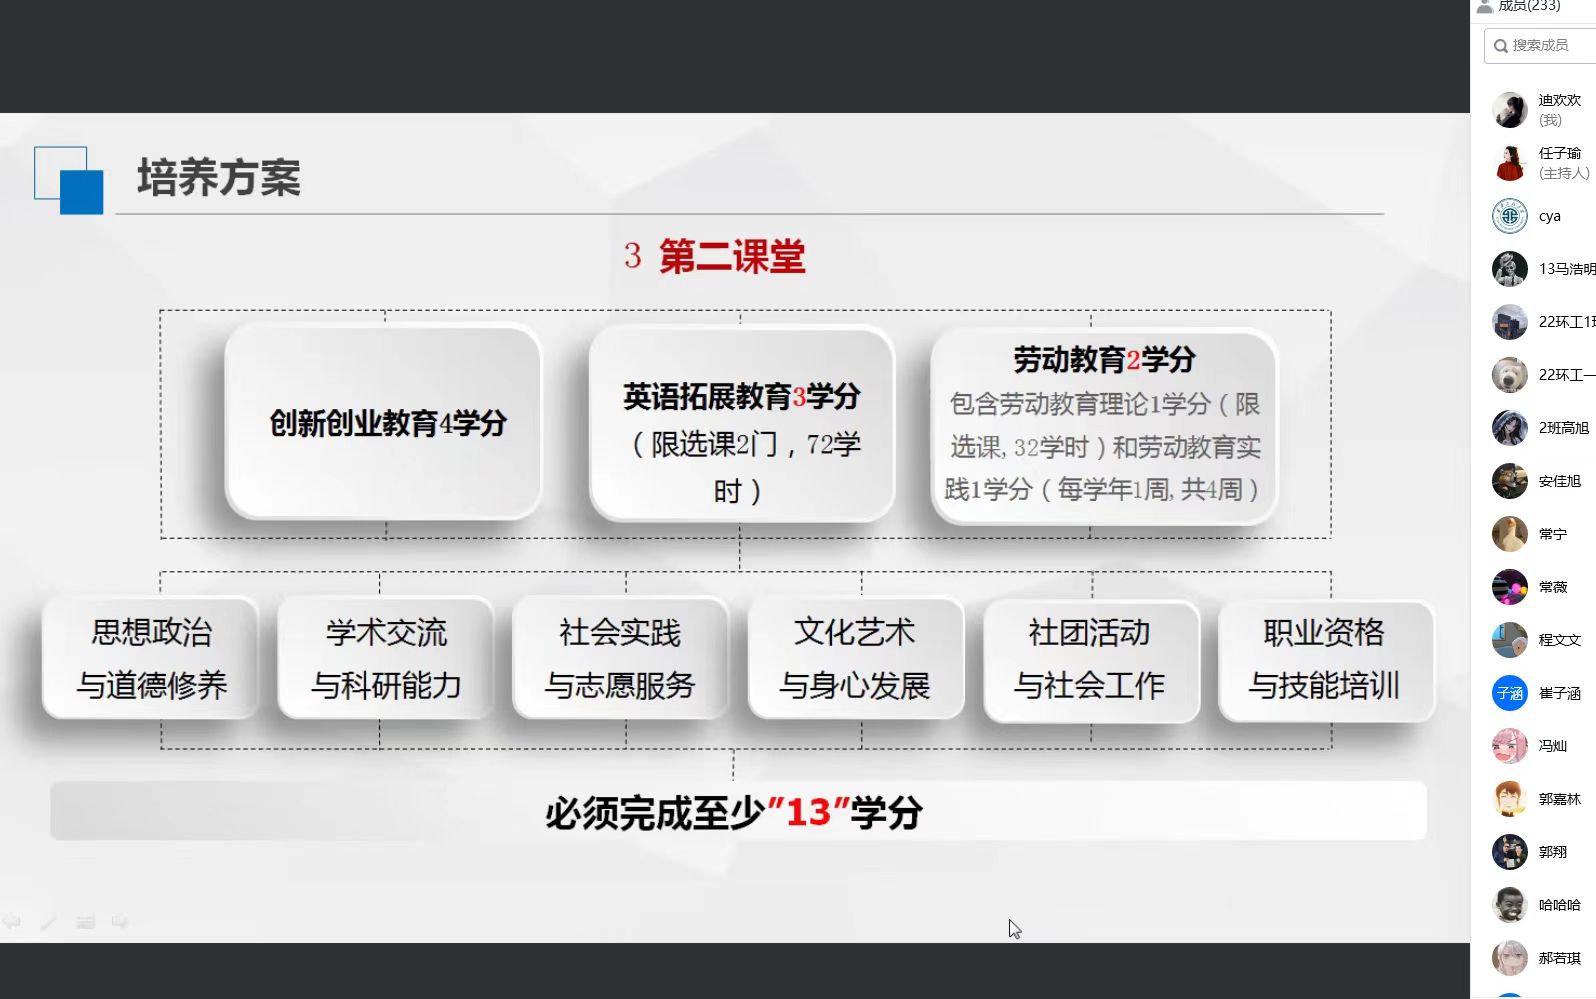Screen dimensions: 1596x999
Task: Click the text 英语拓展教育3学分
Action: (741, 397)
